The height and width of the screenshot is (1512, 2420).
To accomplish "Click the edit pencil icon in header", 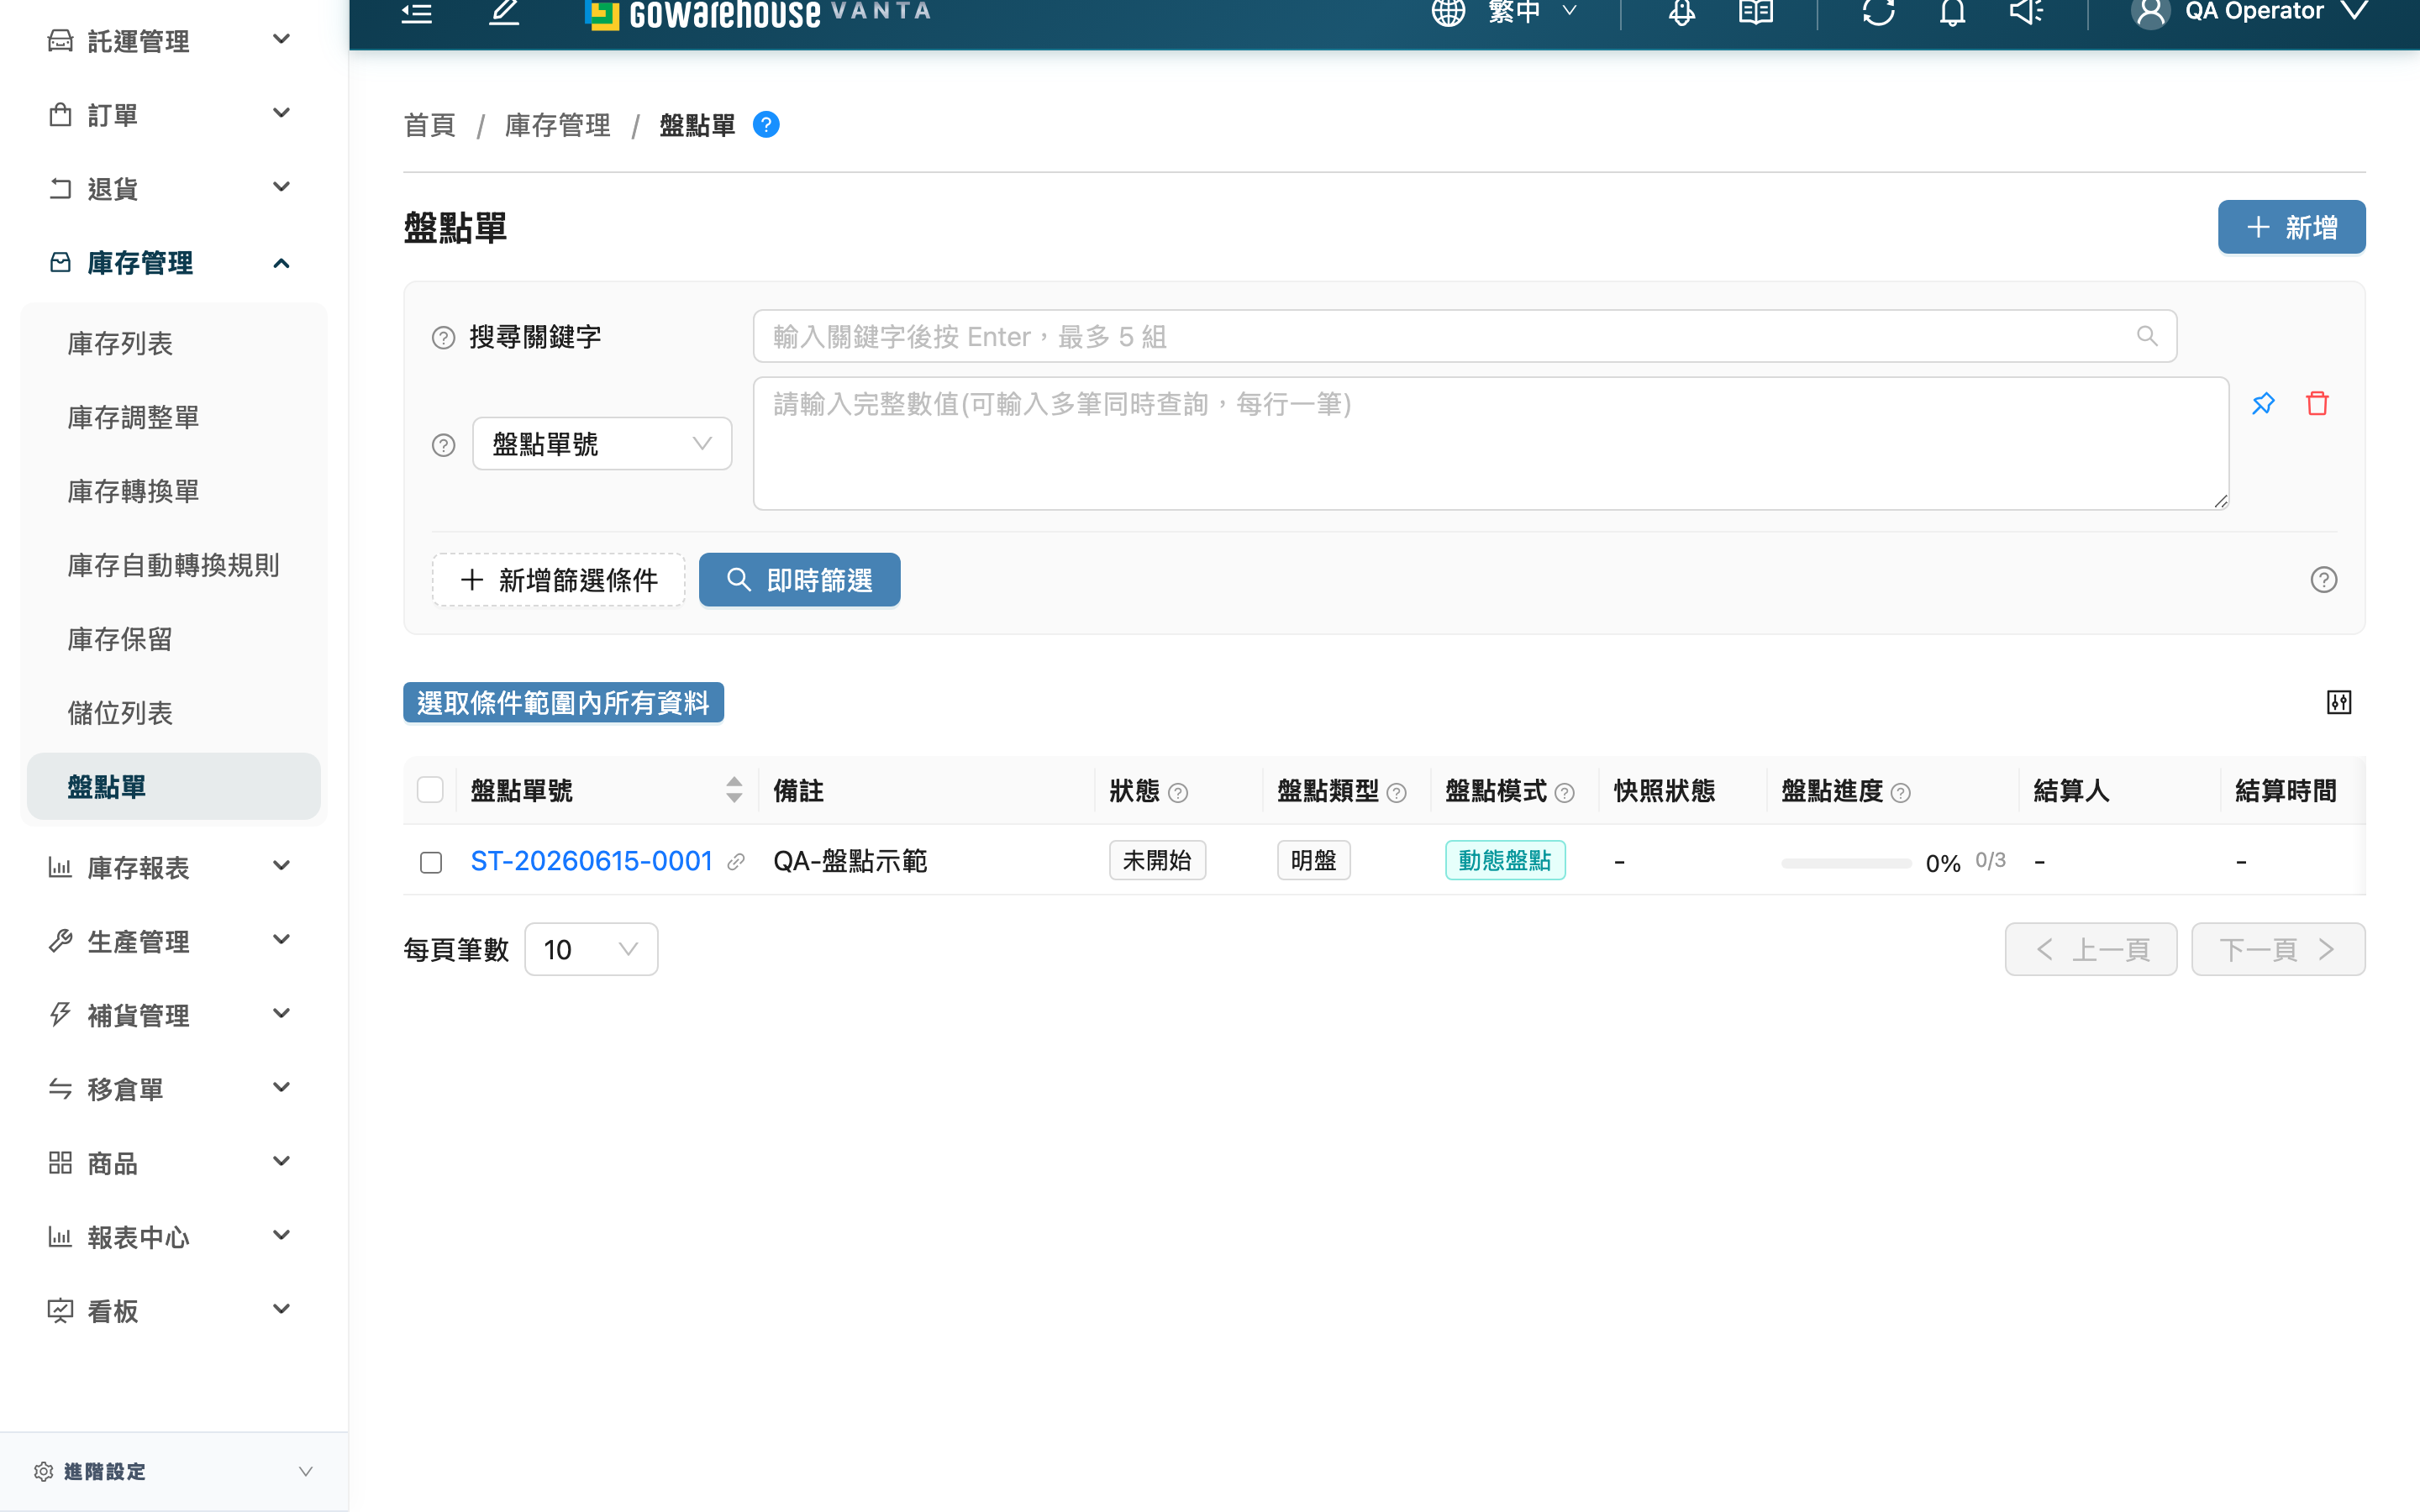I will pyautogui.click(x=504, y=12).
